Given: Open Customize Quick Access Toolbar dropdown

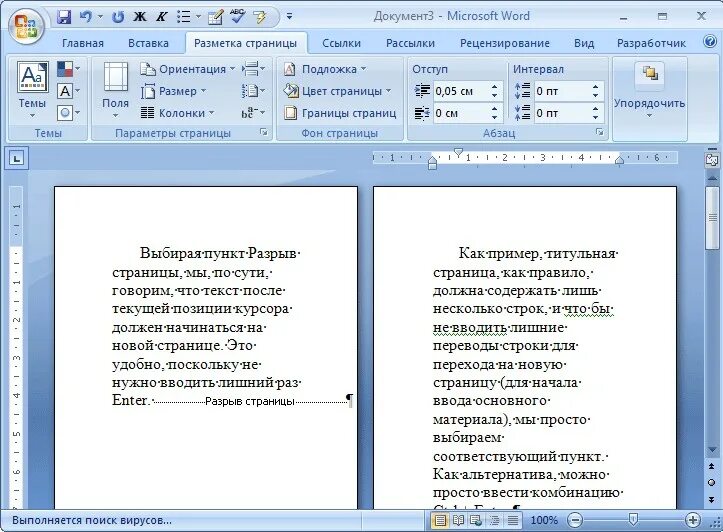Looking at the screenshot, I should (289, 17).
